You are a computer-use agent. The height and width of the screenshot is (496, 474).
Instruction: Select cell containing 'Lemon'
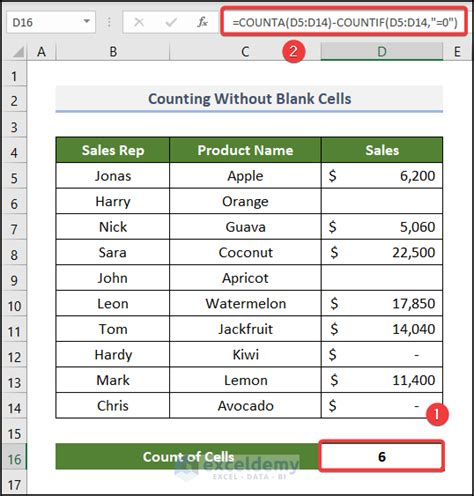(x=245, y=380)
